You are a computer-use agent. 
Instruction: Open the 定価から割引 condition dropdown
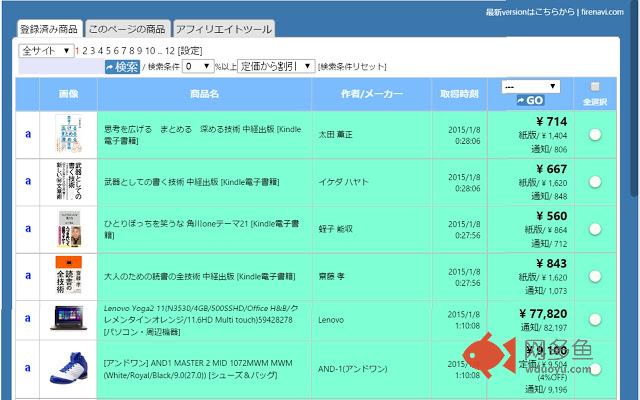276,66
